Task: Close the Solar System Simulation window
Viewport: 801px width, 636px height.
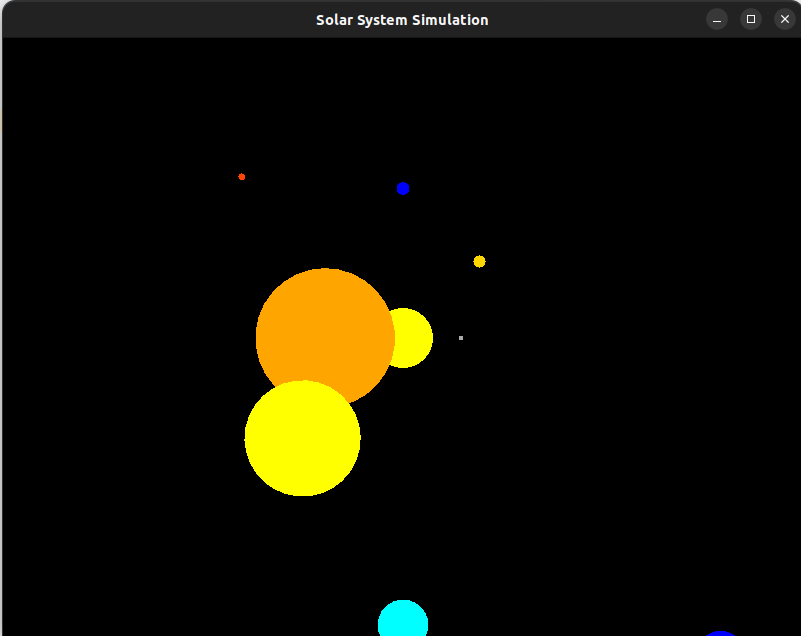Action: (785, 19)
